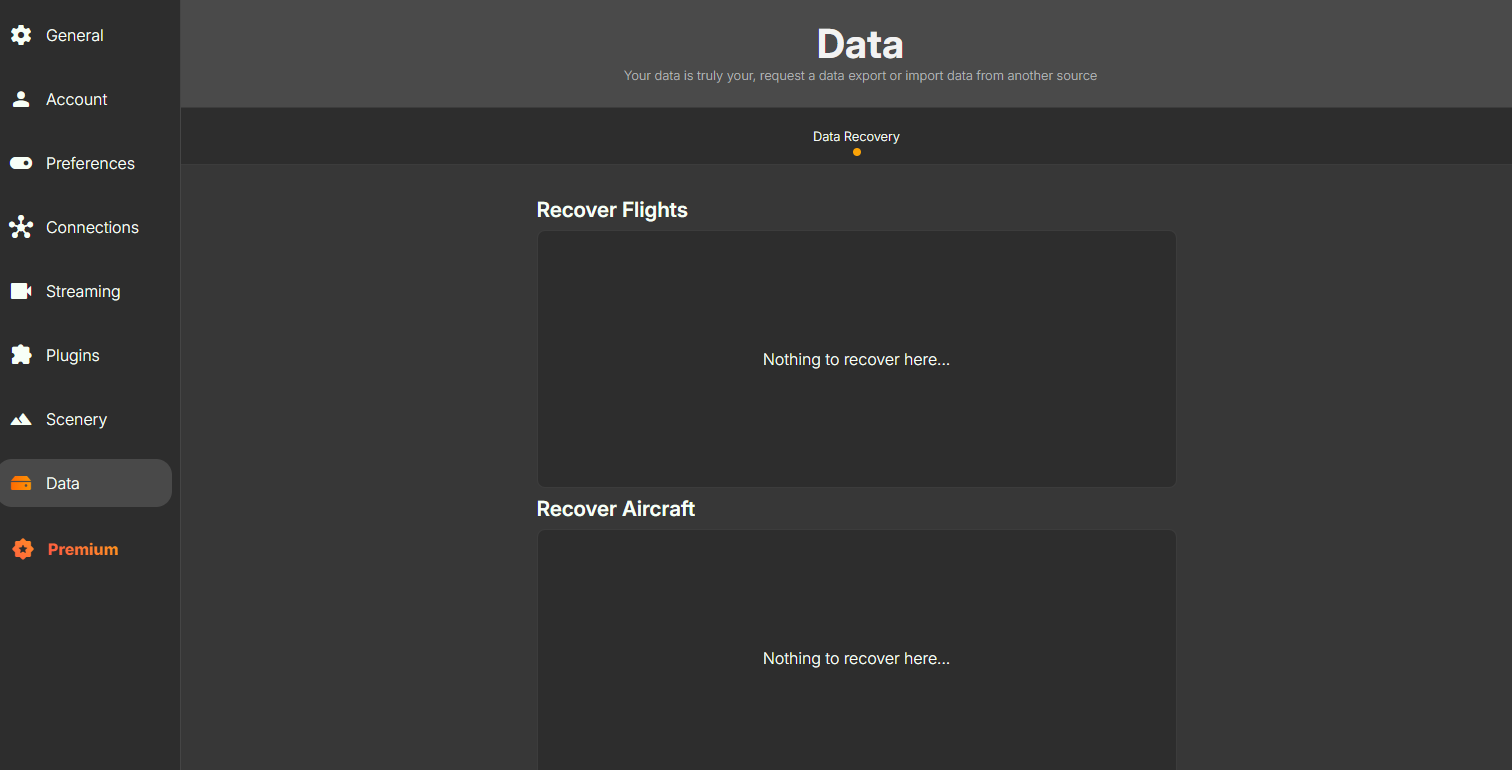The width and height of the screenshot is (1512, 770).
Task: Click the puzzle piece Plugins icon
Action: click(21, 355)
